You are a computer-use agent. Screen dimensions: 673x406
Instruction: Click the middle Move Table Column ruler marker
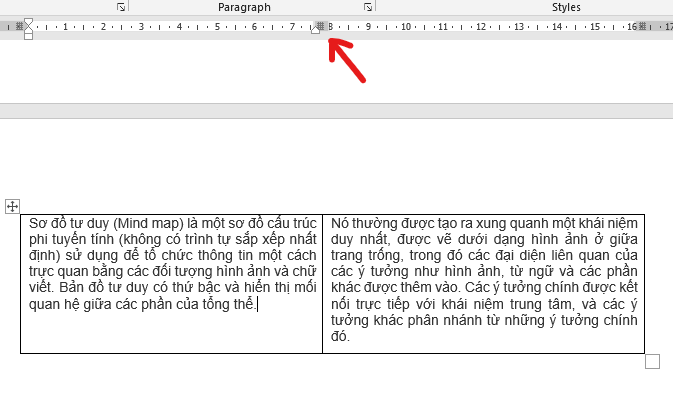[x=320, y=26]
